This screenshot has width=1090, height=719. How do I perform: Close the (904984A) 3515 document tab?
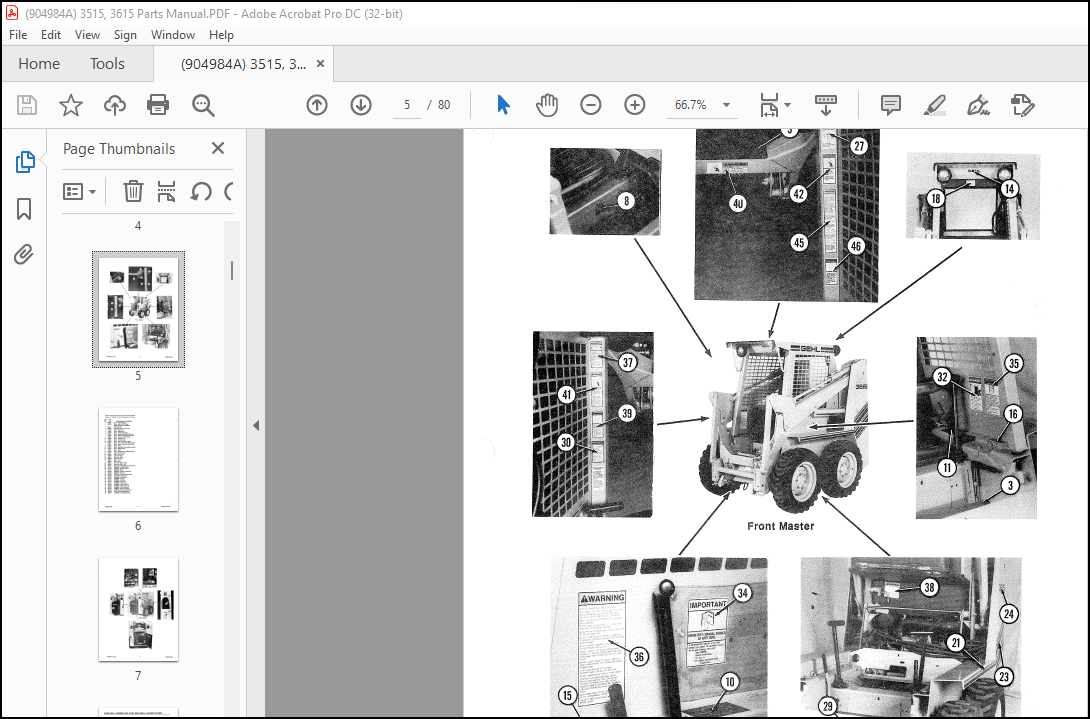(320, 64)
